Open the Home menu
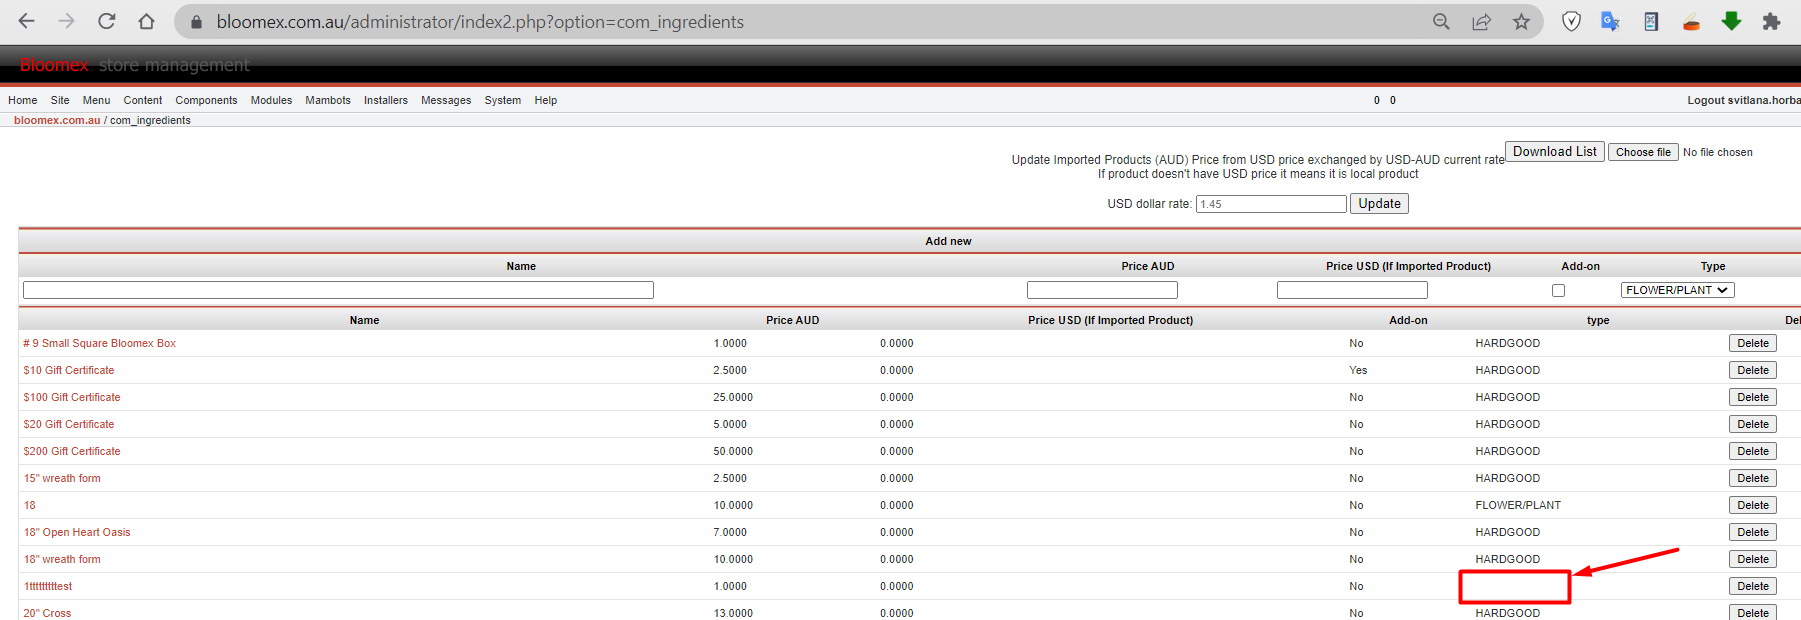This screenshot has width=1801, height=620. click(23, 100)
